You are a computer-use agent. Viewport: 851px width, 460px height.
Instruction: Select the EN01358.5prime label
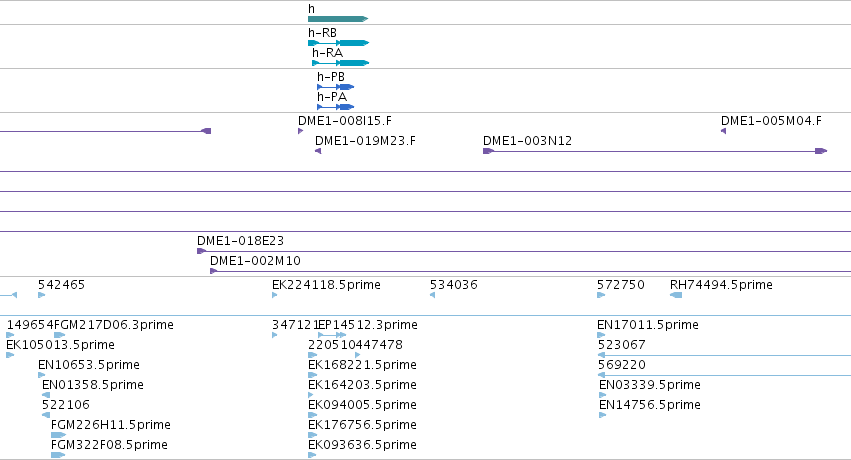[x=93, y=385]
